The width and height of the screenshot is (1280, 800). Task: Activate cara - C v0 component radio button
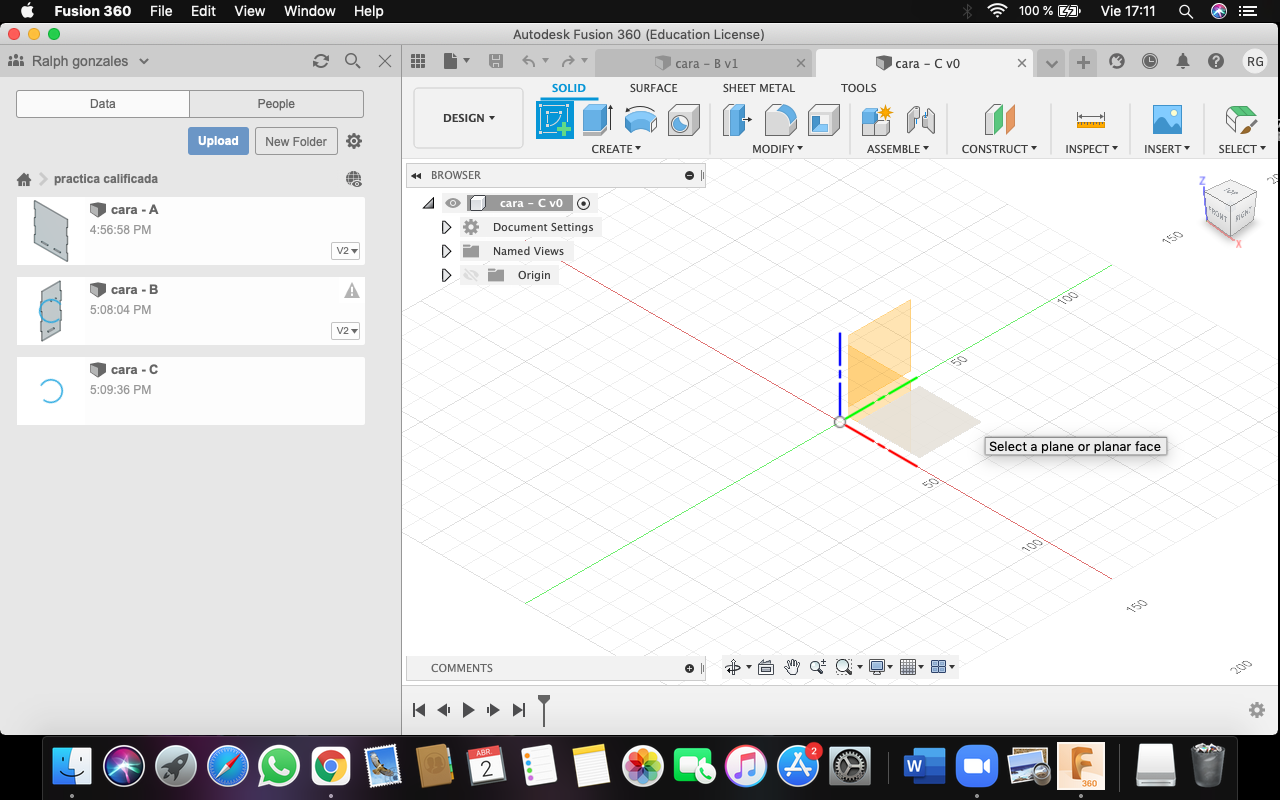(x=584, y=203)
